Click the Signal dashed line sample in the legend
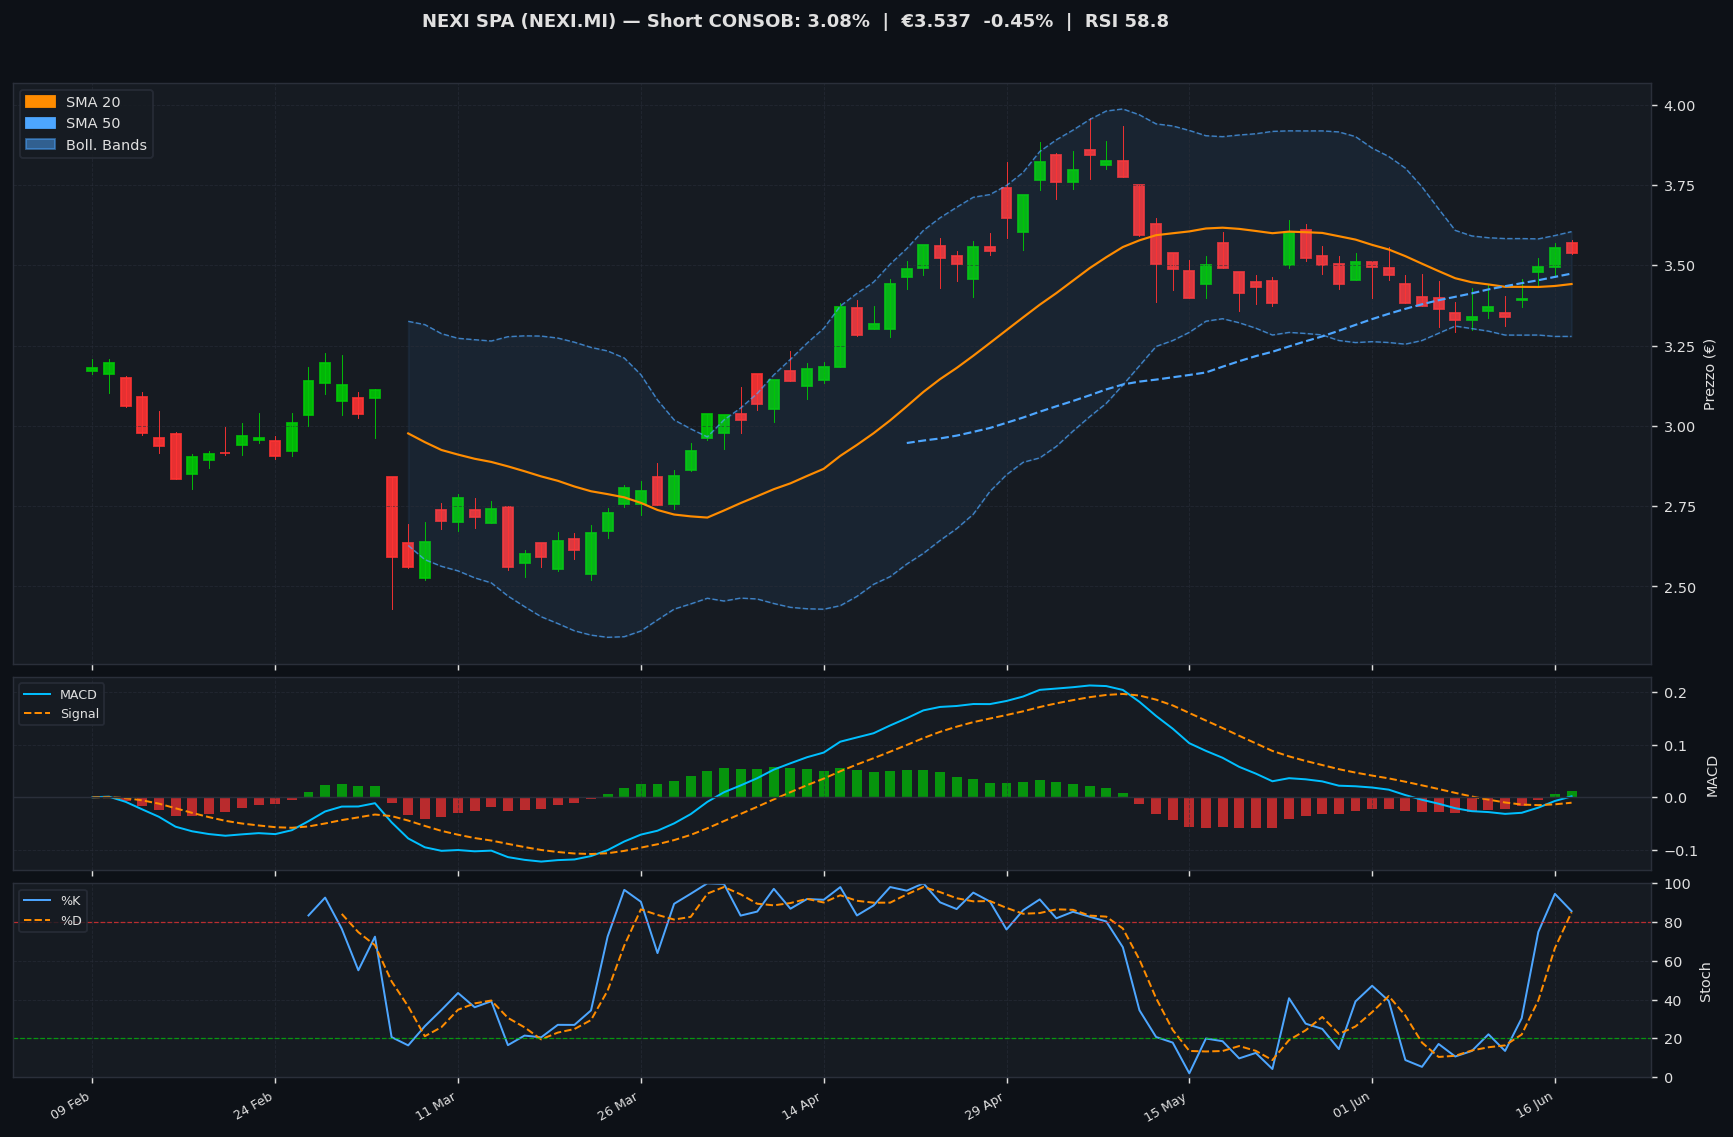The image size is (1733, 1137). coord(37,714)
